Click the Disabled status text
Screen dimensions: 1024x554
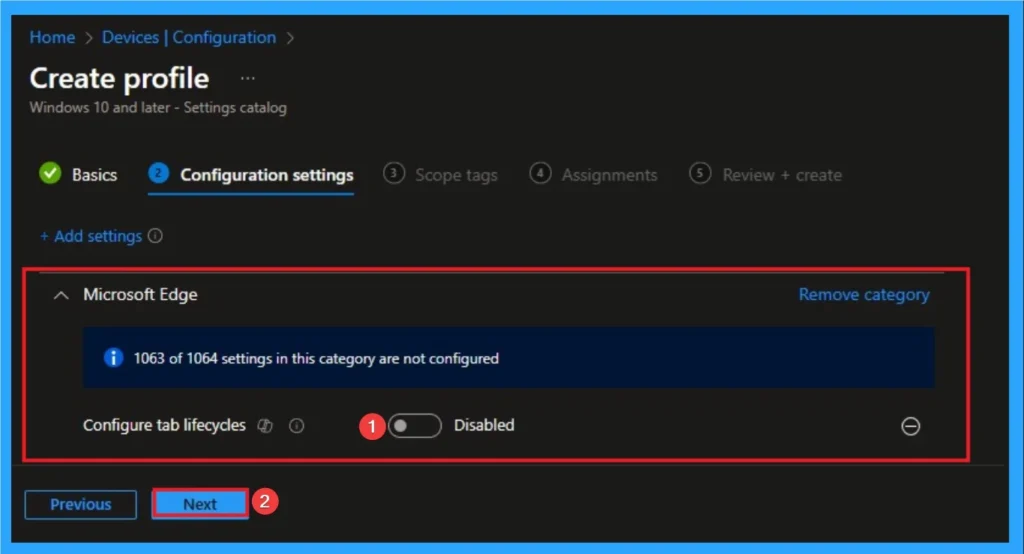coord(484,425)
